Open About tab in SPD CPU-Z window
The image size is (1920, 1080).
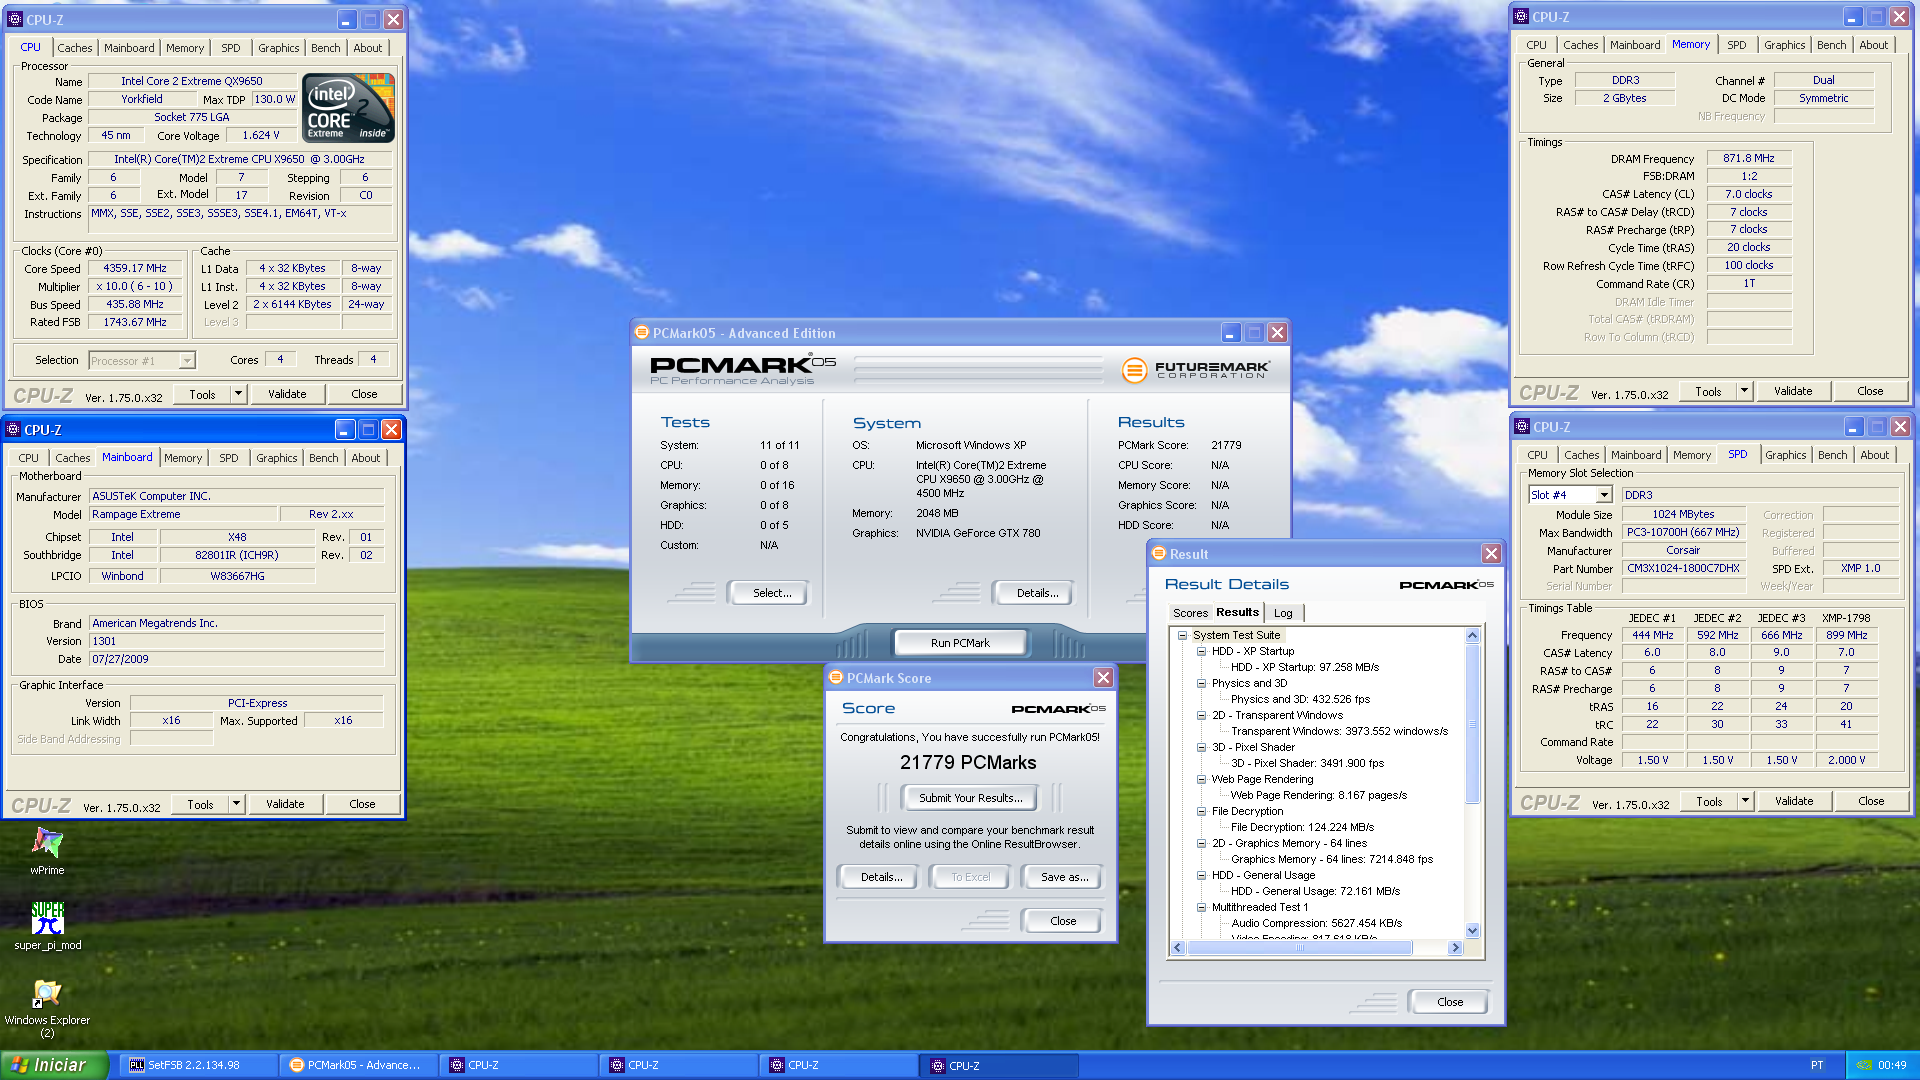(1874, 455)
